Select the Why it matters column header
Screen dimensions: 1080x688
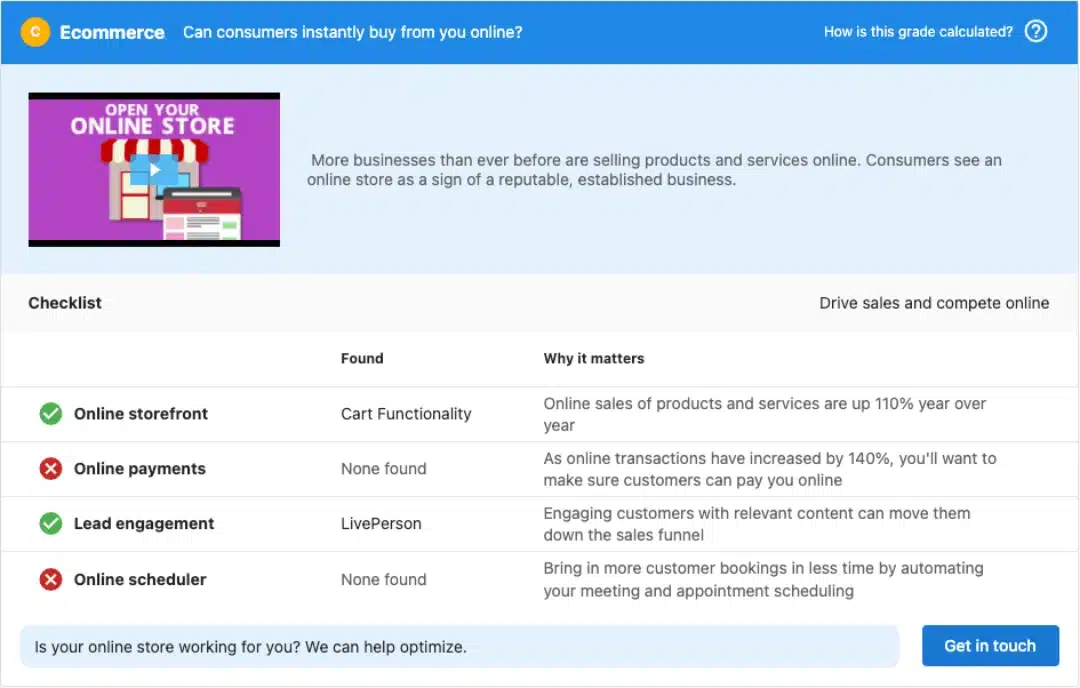[593, 358]
